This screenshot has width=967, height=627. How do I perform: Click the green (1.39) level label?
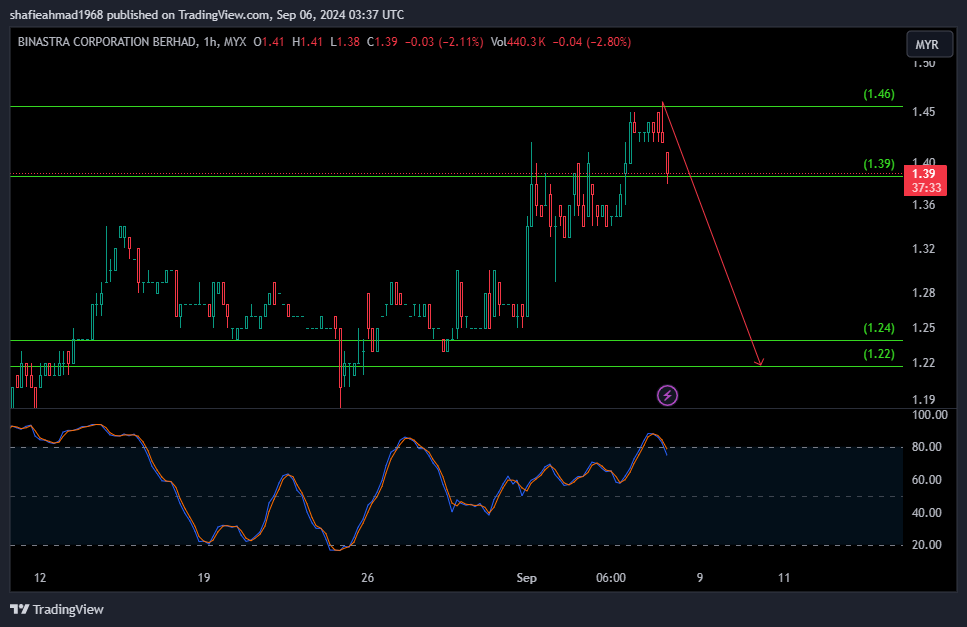click(x=879, y=163)
